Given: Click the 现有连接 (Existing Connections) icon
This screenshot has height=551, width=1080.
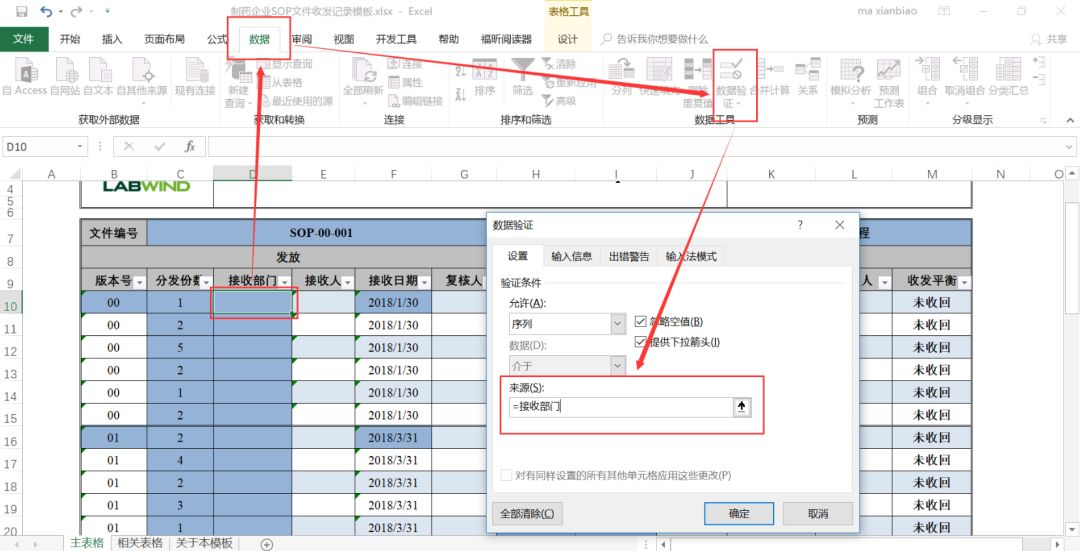Looking at the screenshot, I should point(195,73).
